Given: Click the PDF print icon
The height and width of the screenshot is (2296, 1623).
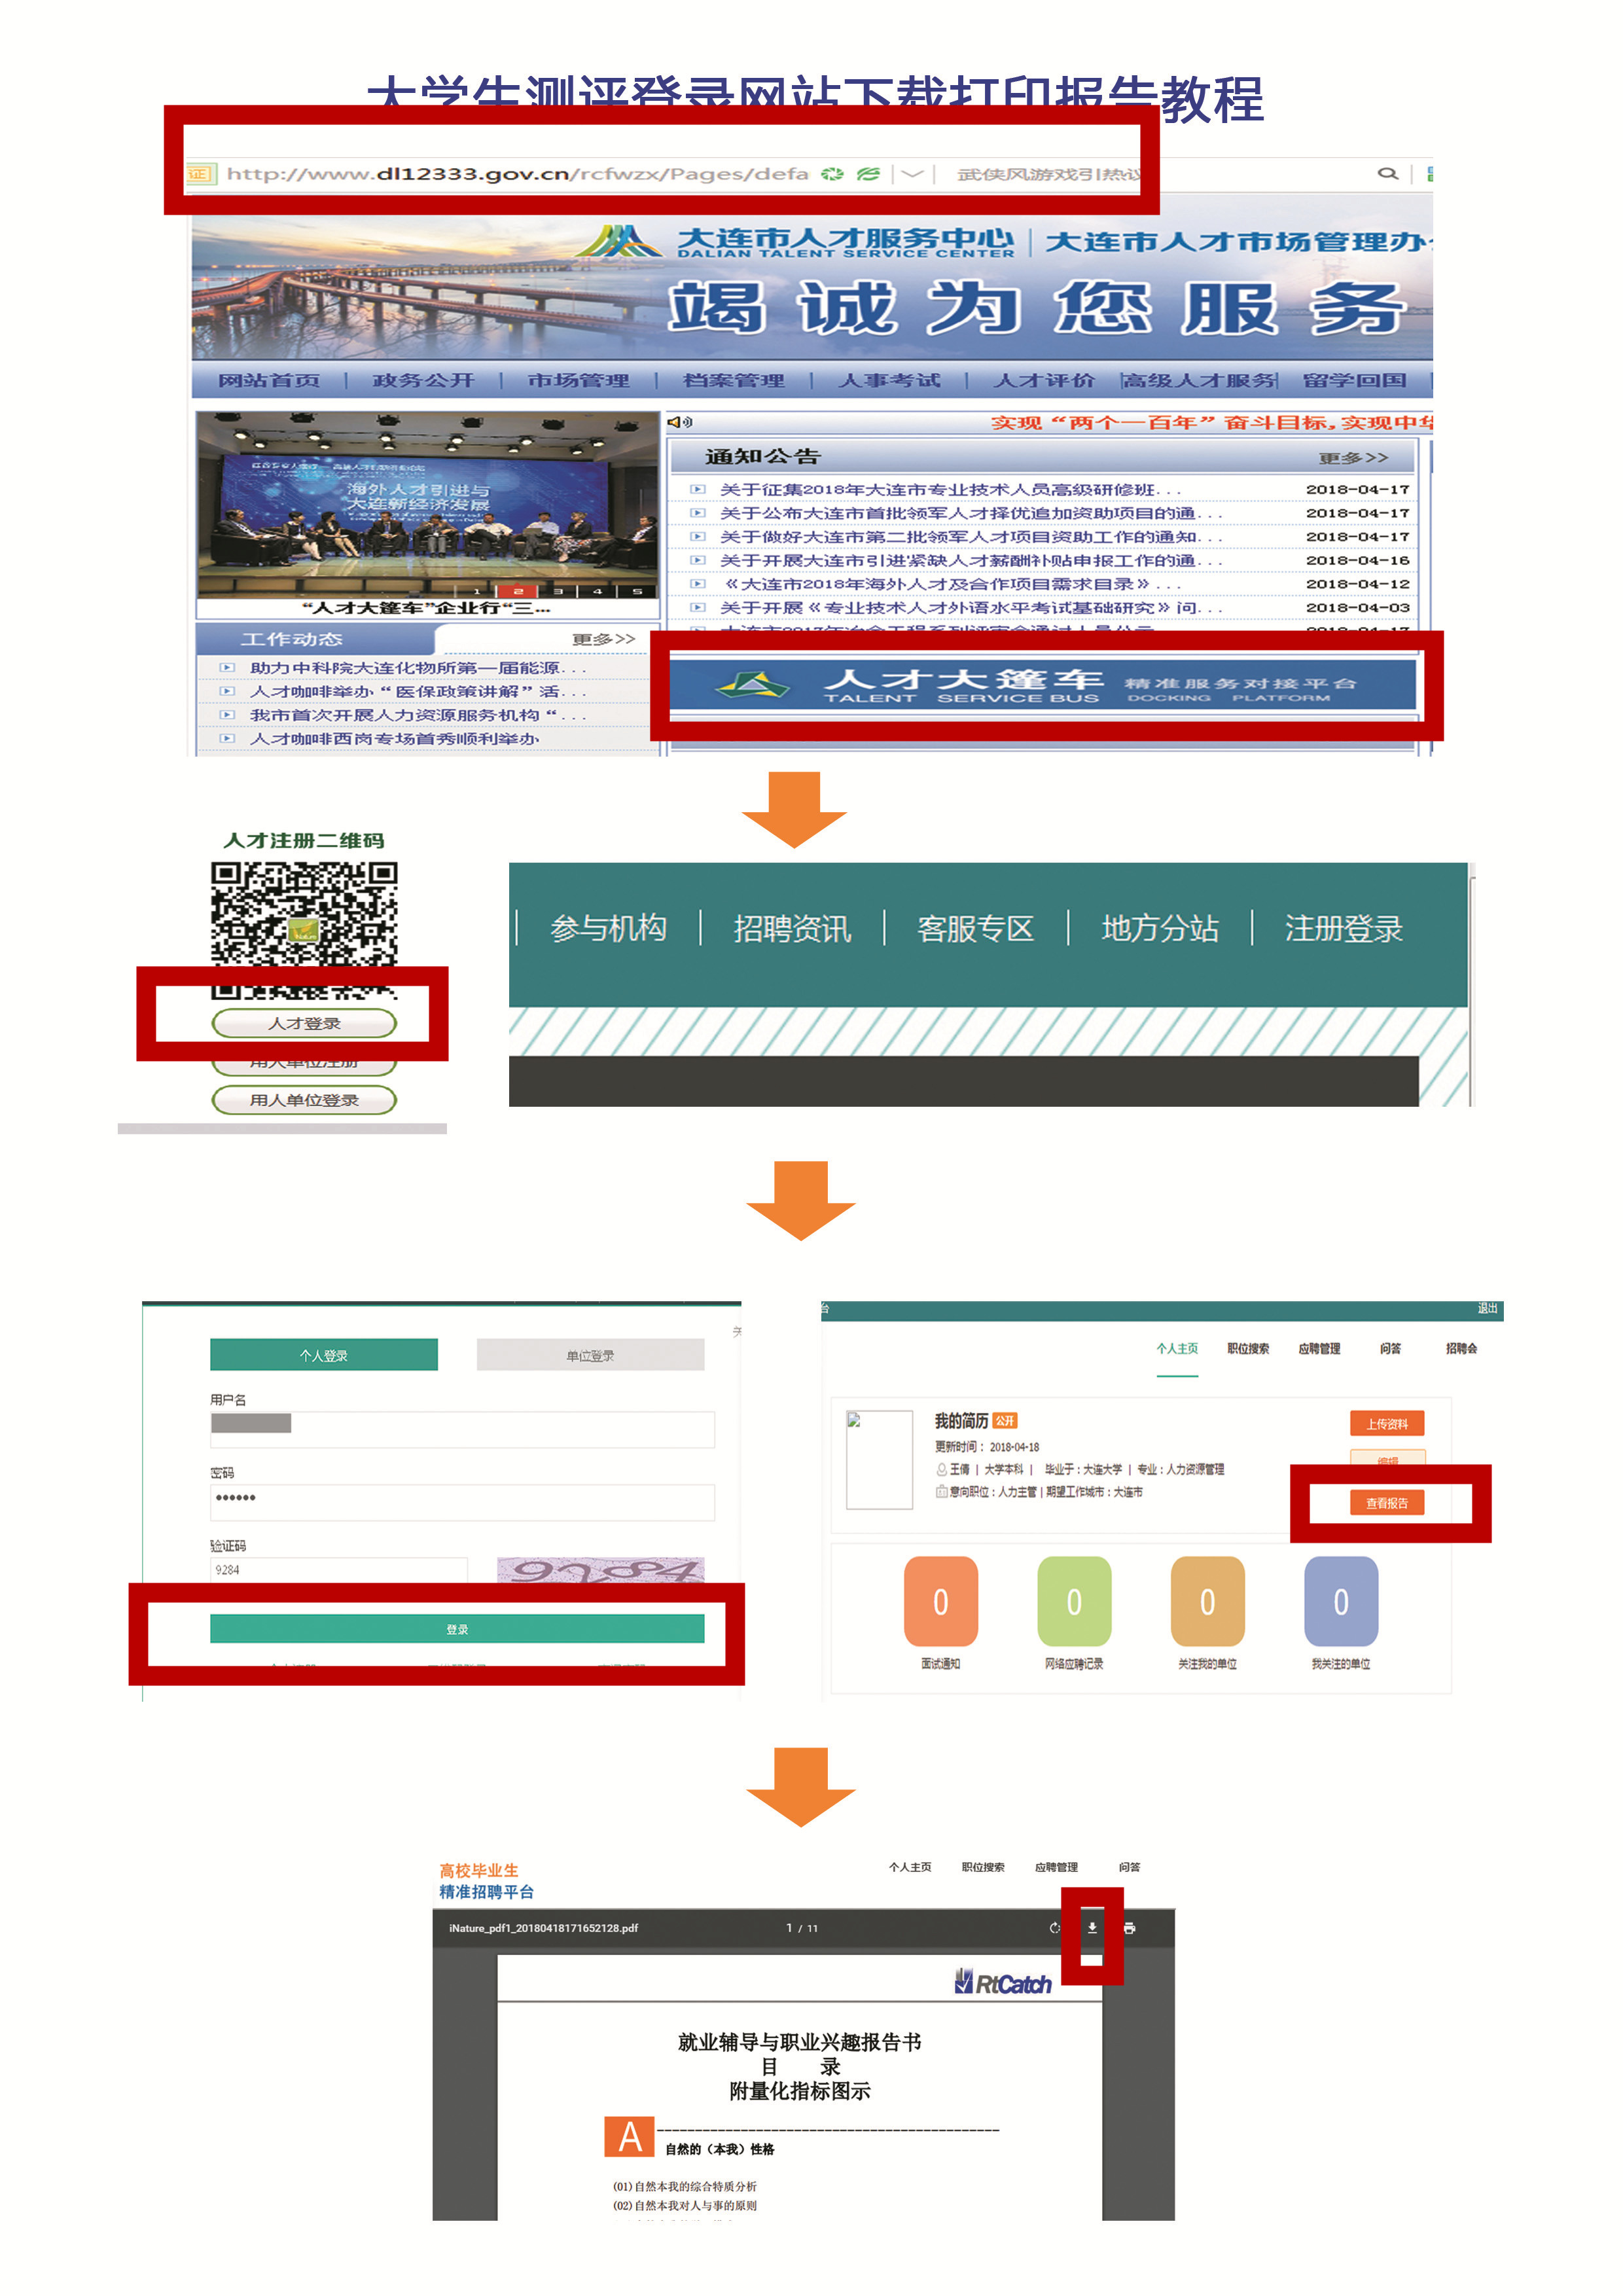Looking at the screenshot, I should pyautogui.click(x=1129, y=1927).
